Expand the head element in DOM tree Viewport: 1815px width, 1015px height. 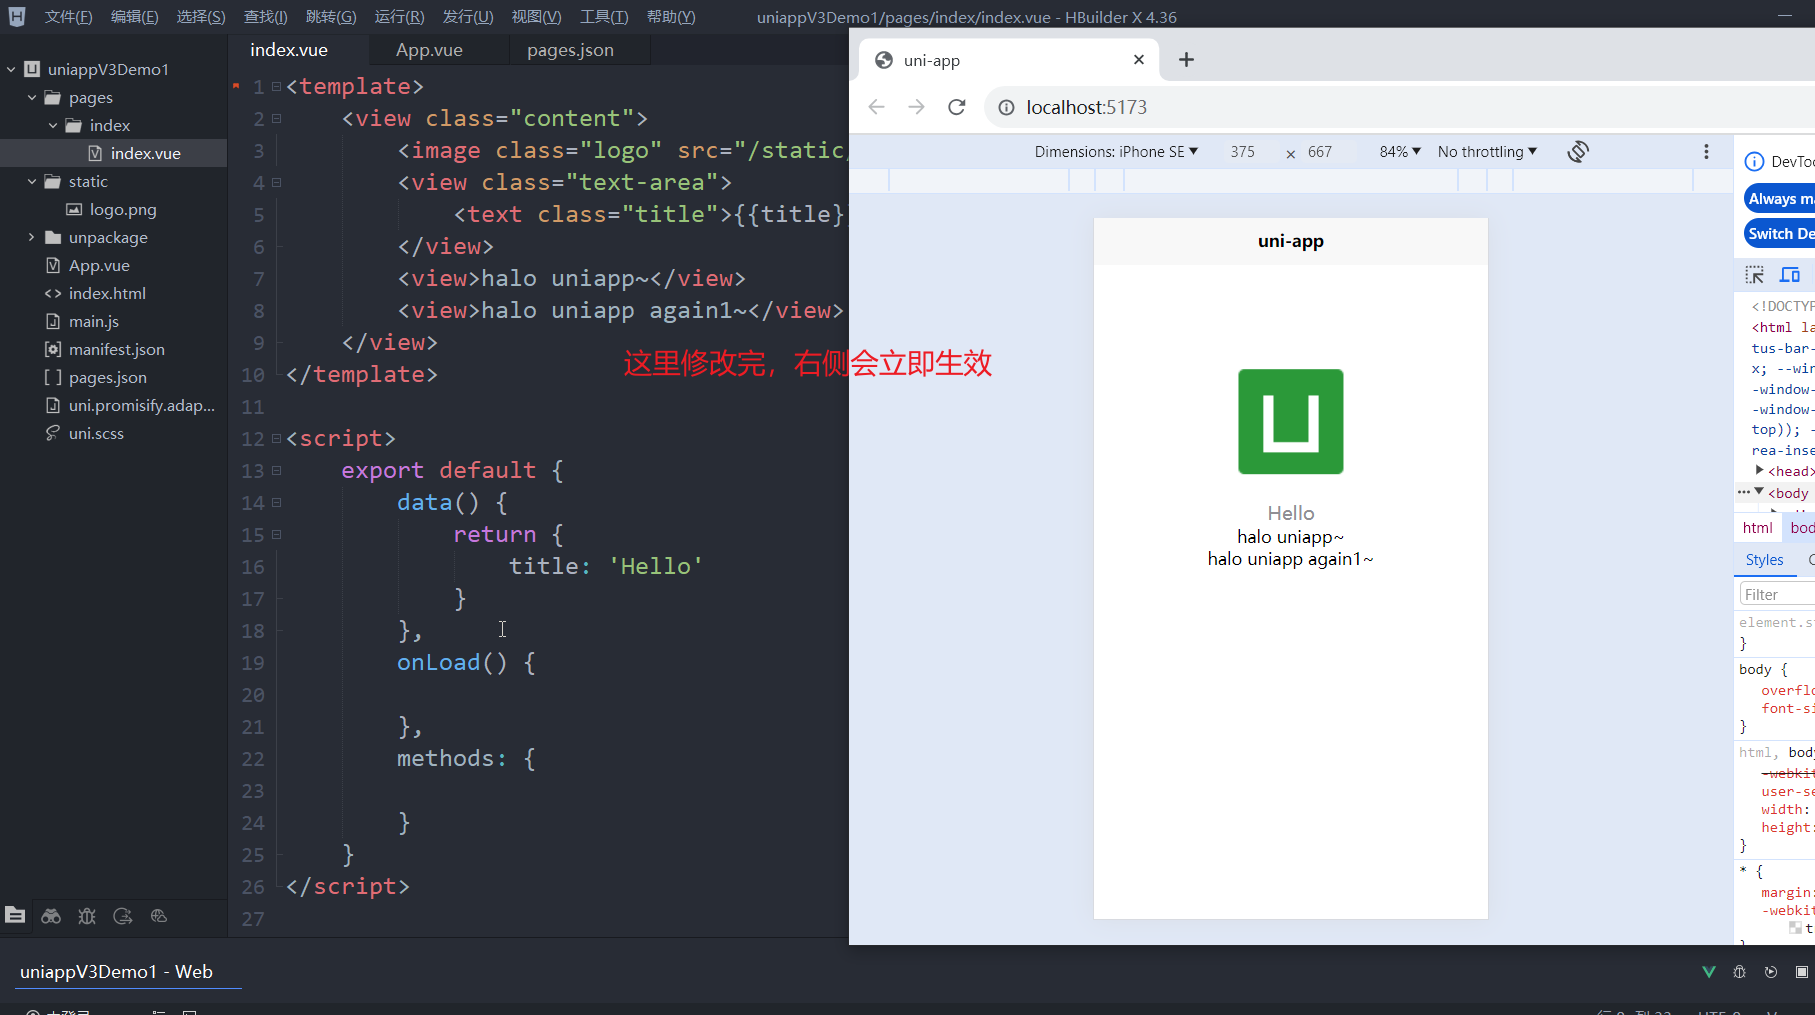point(1760,470)
